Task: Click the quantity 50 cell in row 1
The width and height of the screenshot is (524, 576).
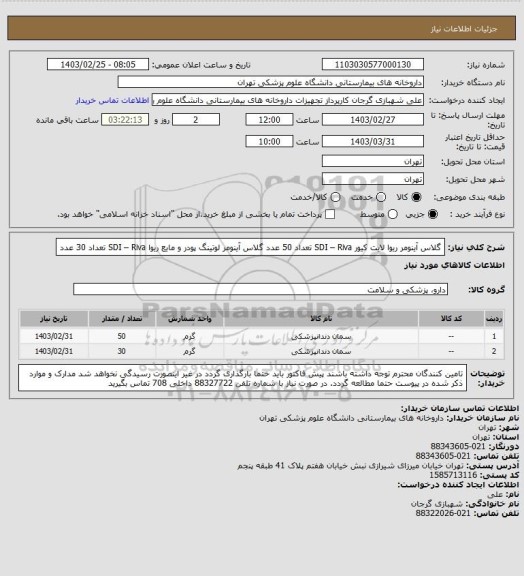Action: [122, 336]
